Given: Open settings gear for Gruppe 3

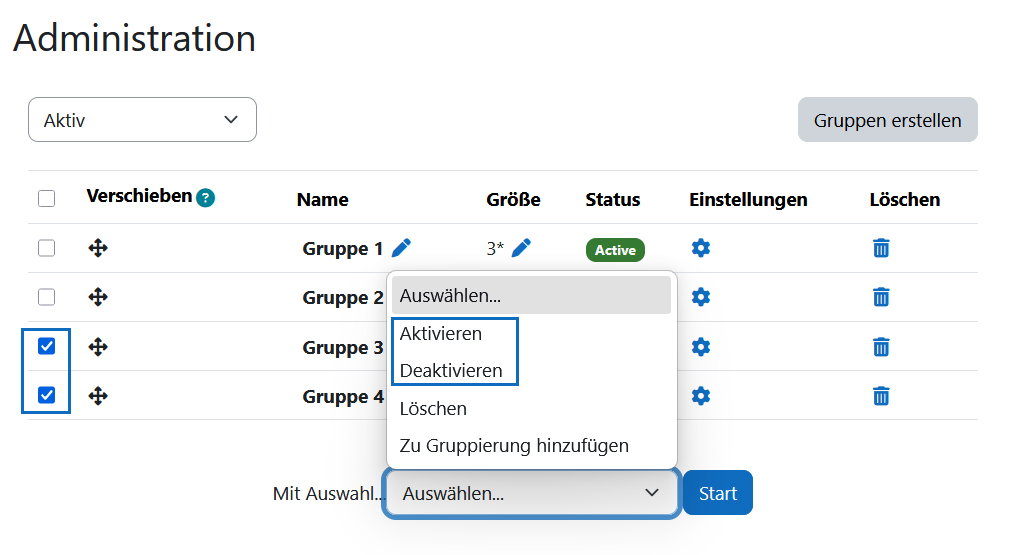Looking at the screenshot, I should tap(701, 346).
